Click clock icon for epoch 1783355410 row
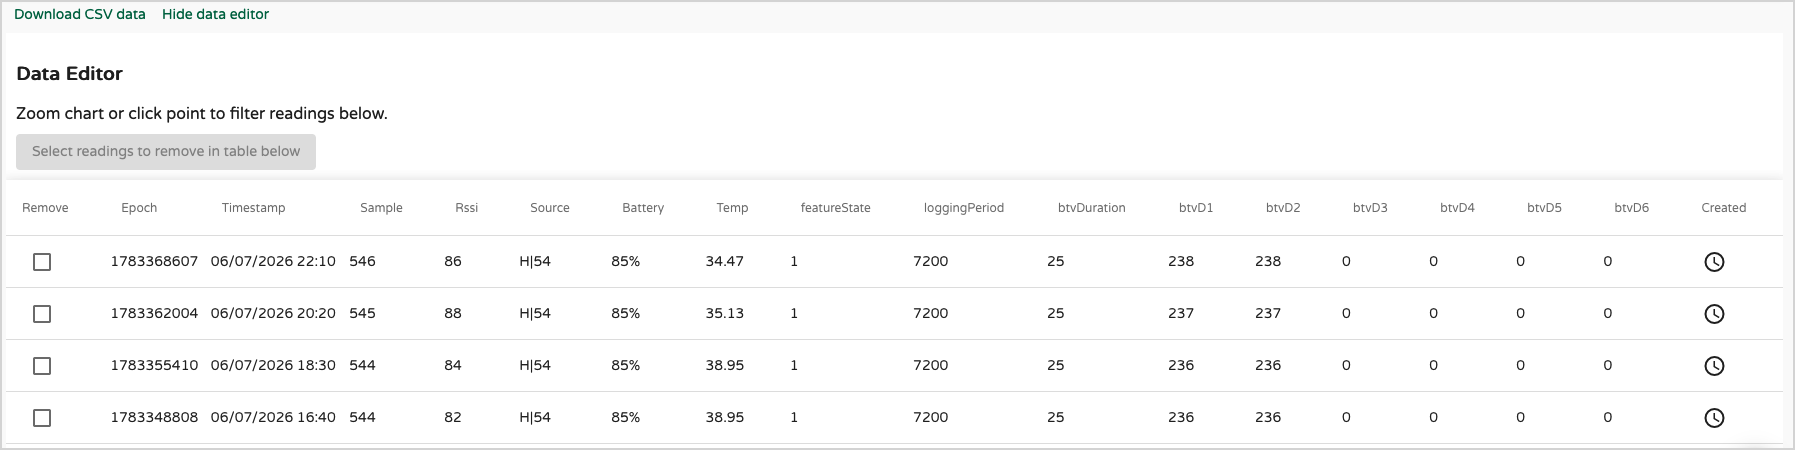 [x=1714, y=366]
